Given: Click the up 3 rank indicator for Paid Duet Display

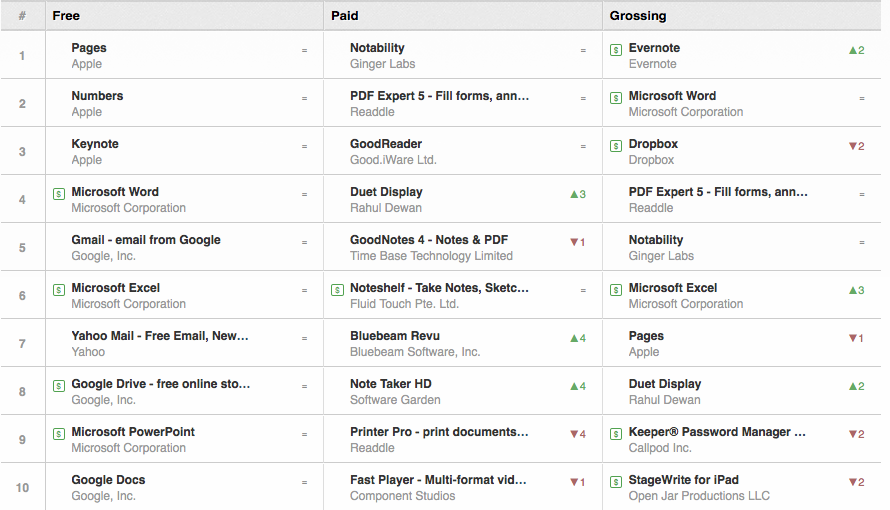Looking at the screenshot, I should [578, 194].
